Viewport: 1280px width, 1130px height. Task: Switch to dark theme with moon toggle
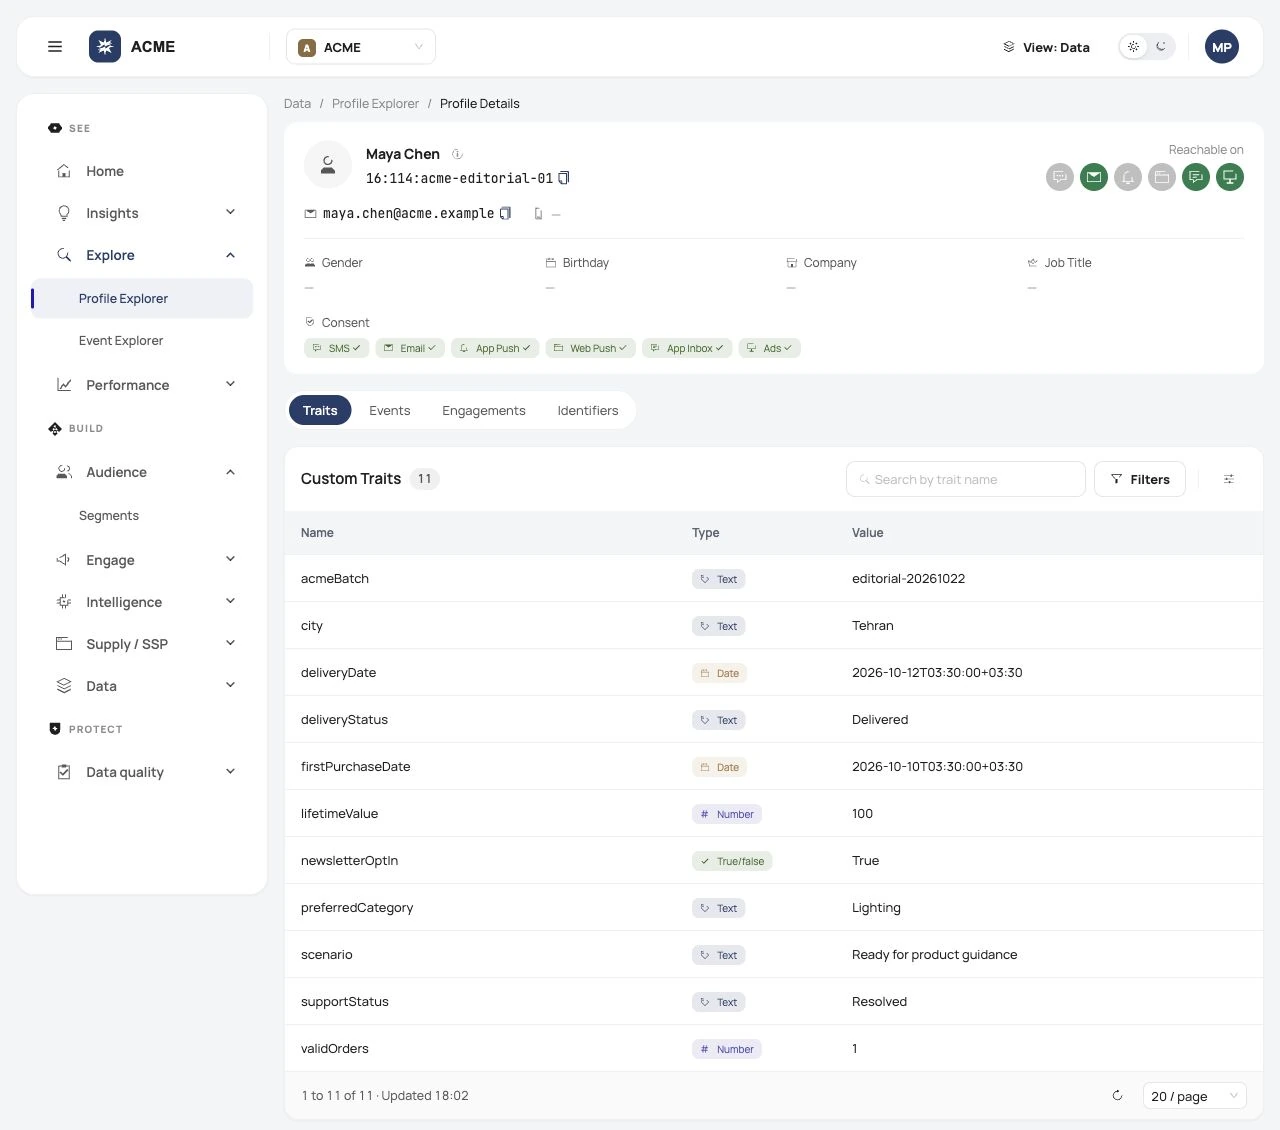pos(1161,47)
